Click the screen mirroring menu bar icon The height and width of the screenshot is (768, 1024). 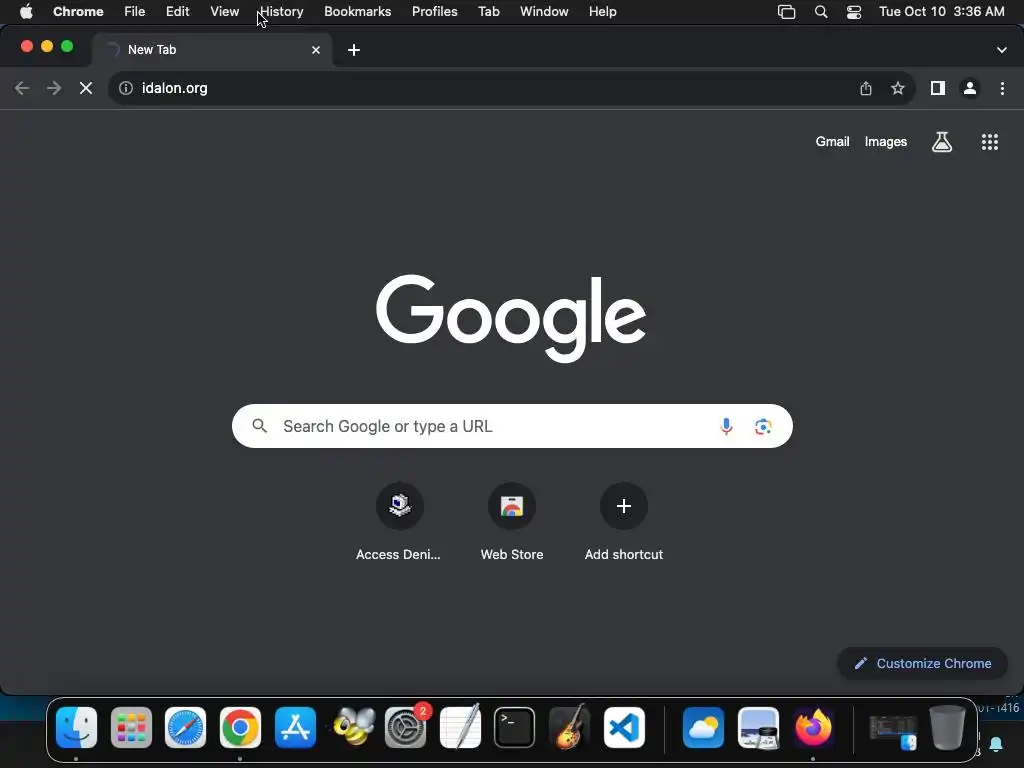coord(786,12)
